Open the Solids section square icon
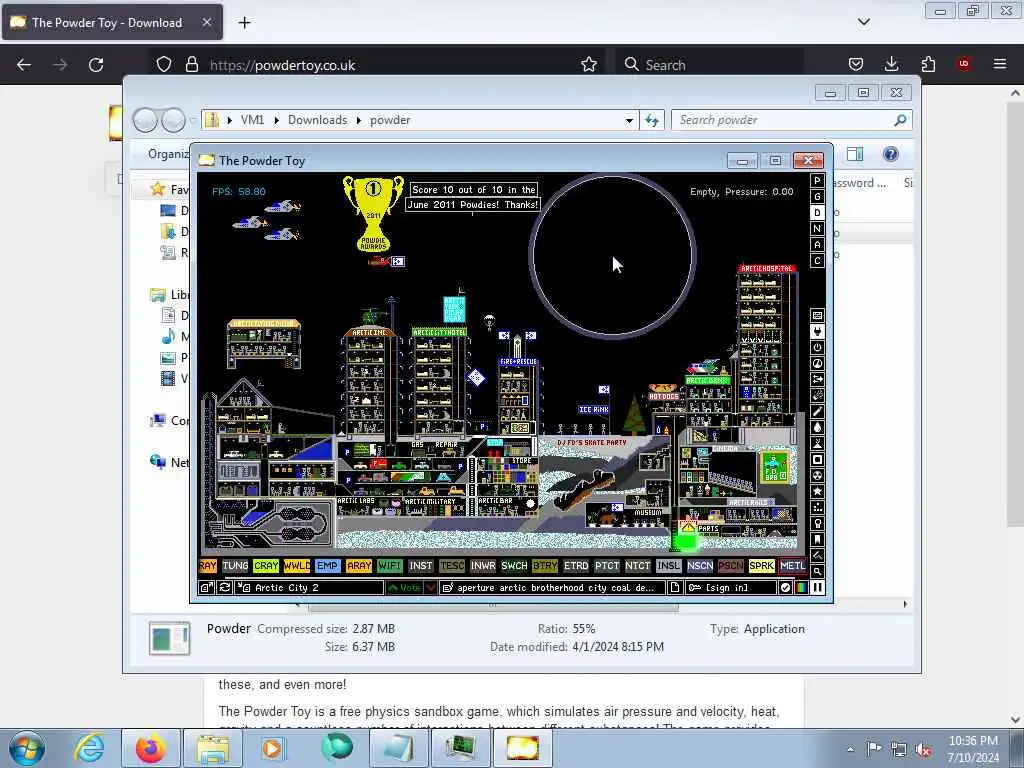This screenshot has width=1024, height=768. tap(817, 459)
